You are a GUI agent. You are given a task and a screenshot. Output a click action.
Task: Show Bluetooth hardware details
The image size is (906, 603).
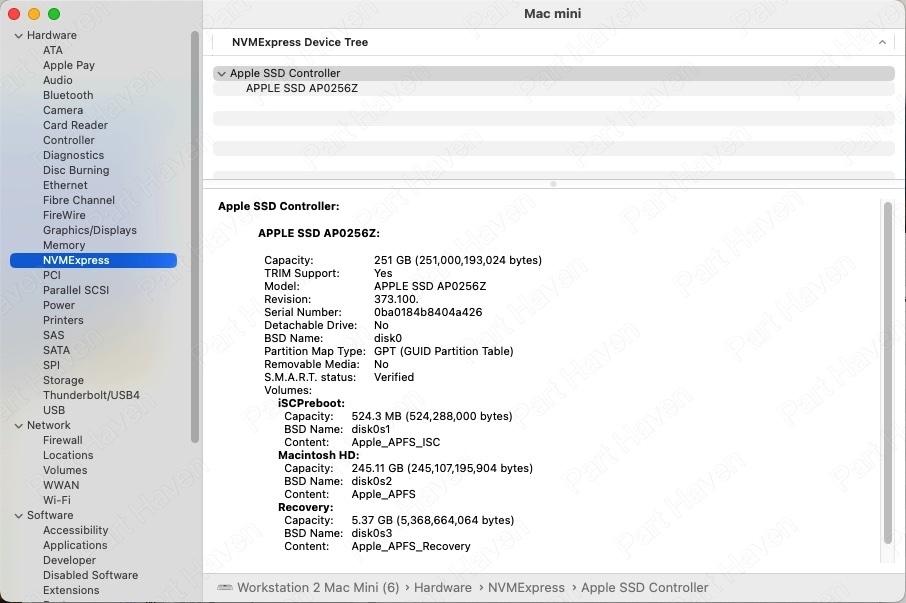tap(68, 95)
